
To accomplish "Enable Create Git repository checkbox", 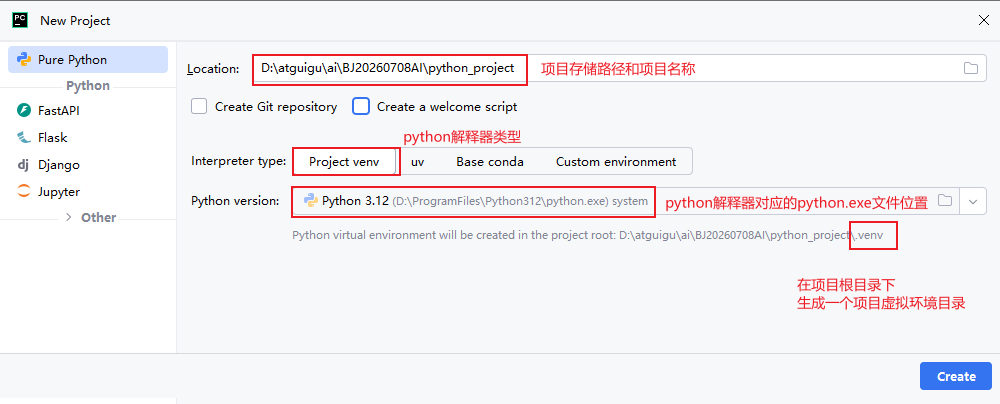I will point(200,107).
